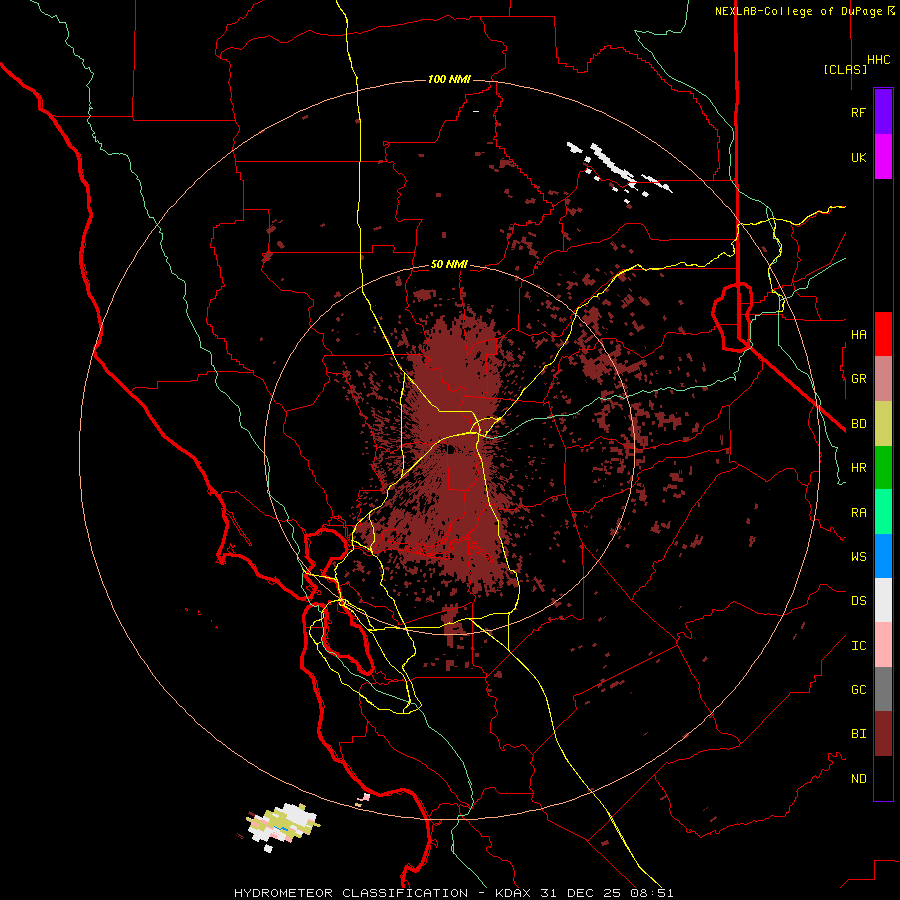The width and height of the screenshot is (900, 900).
Task: Click the salmon GR legend color block
Action: pos(883,379)
